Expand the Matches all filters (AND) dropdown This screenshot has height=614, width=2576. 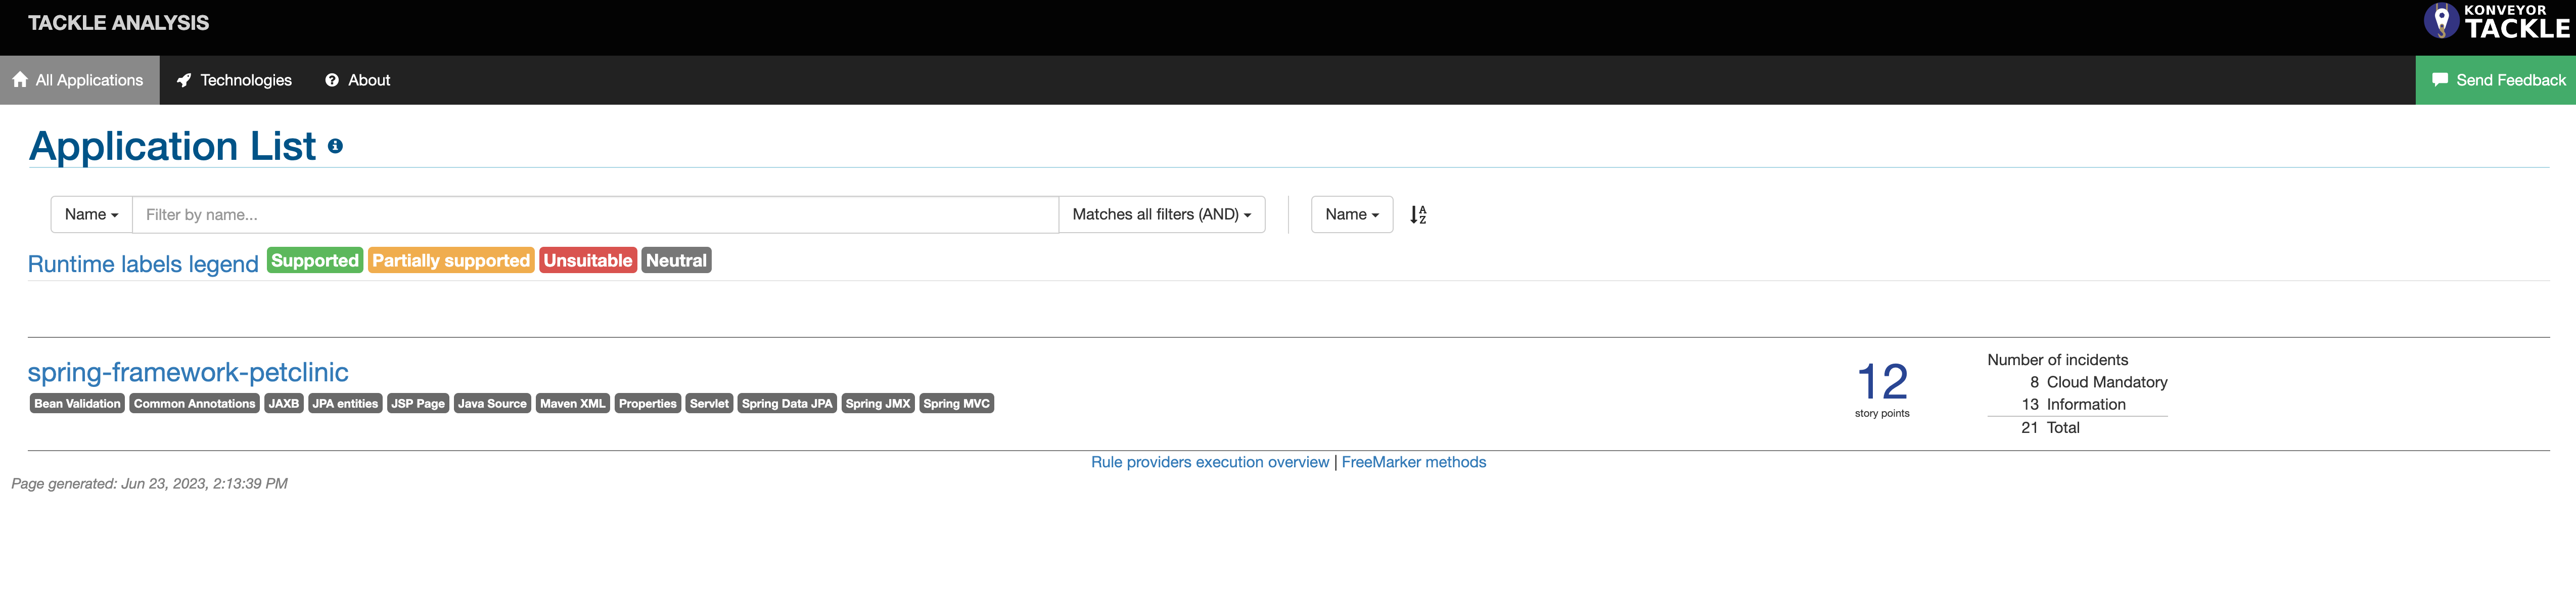(1161, 215)
